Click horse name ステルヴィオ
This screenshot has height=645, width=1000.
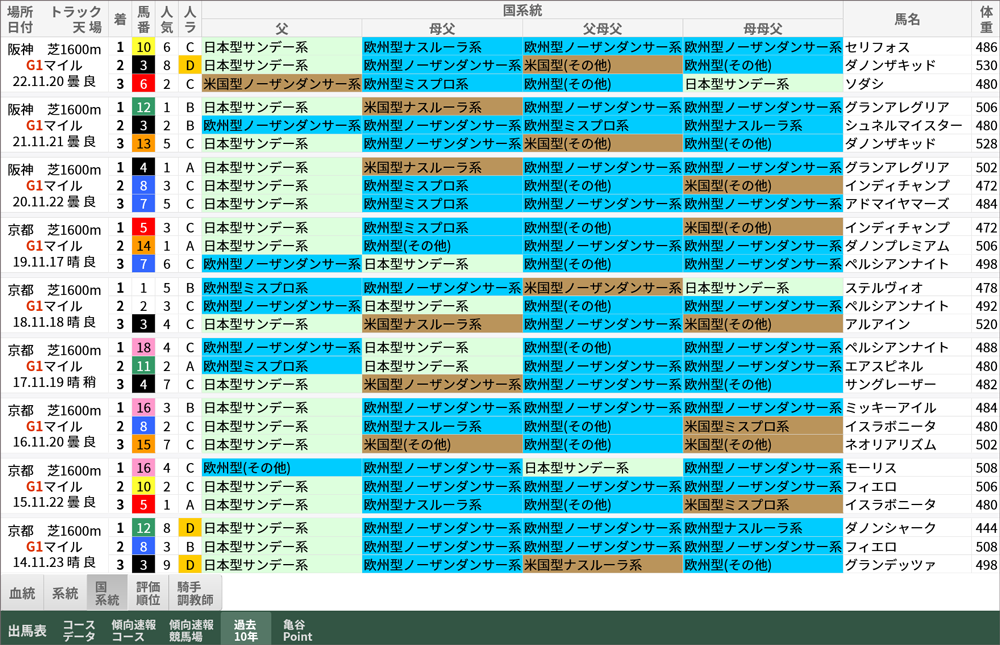[884, 288]
